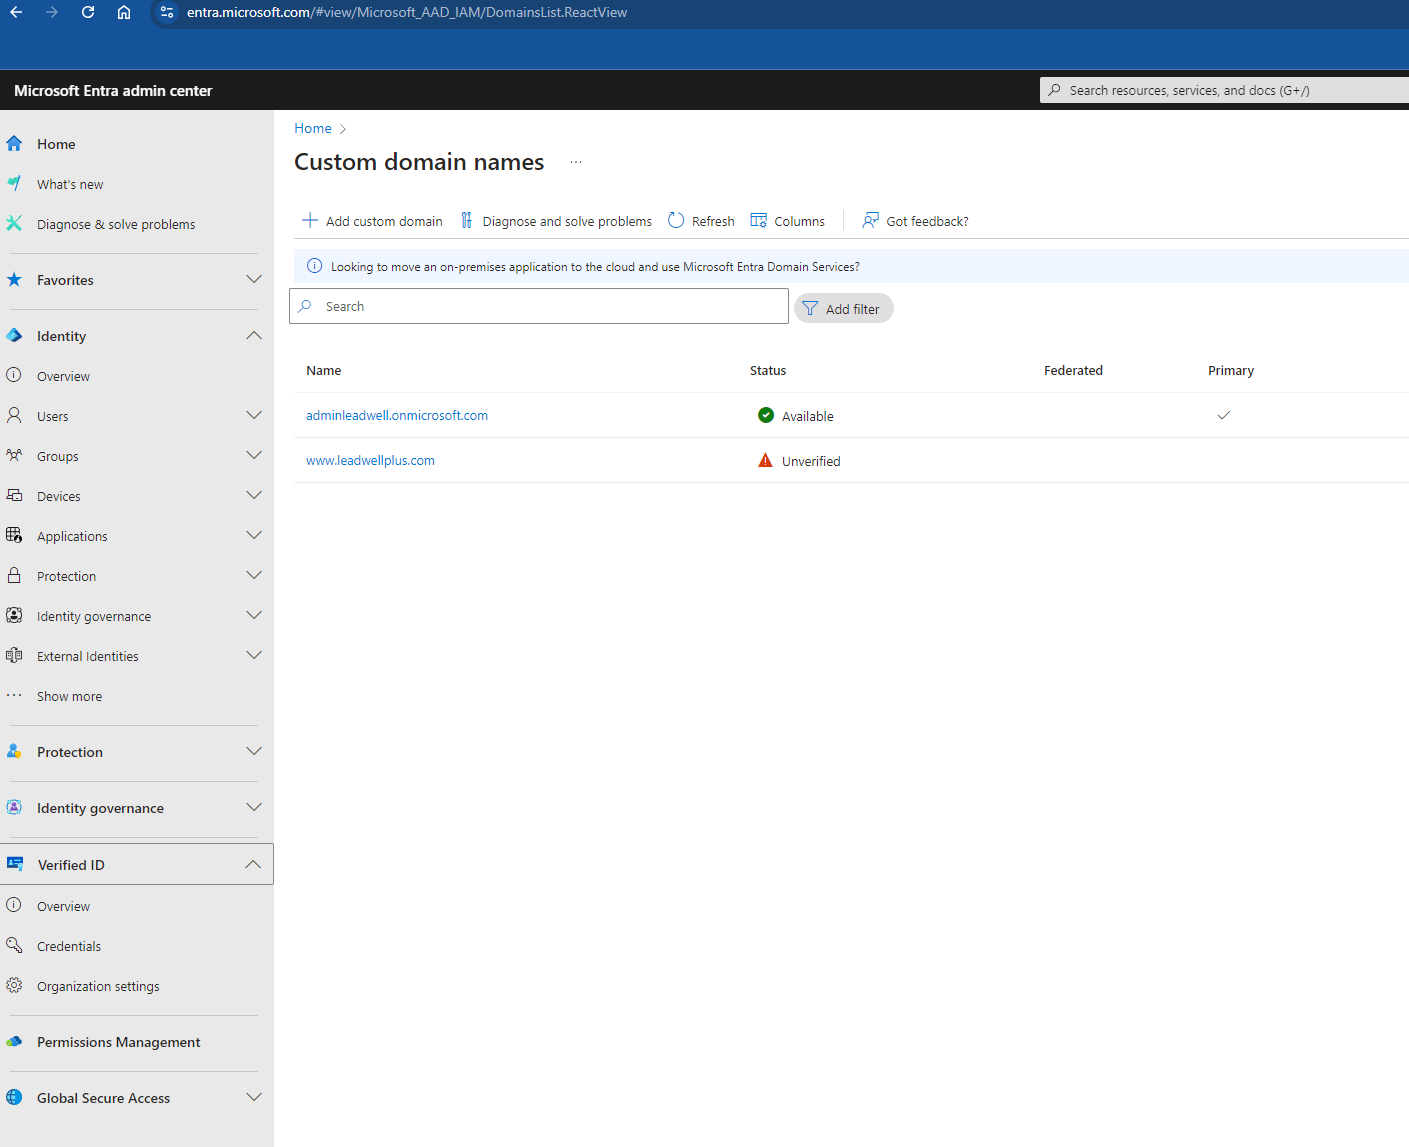Click Add custom domain button
The width and height of the screenshot is (1409, 1147).
tap(372, 221)
